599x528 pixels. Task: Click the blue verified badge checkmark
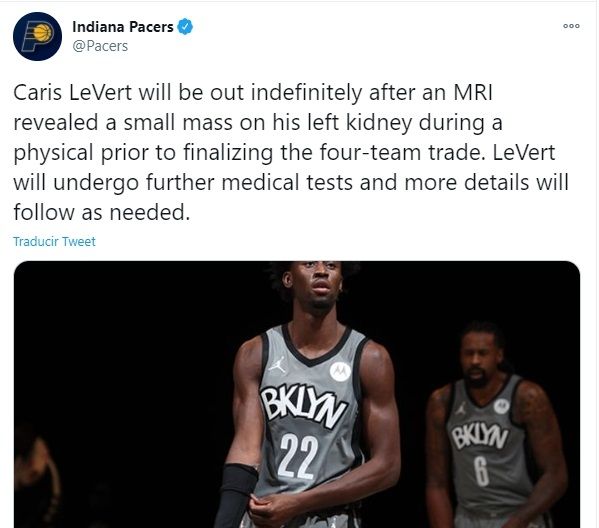pyautogui.click(x=185, y=27)
